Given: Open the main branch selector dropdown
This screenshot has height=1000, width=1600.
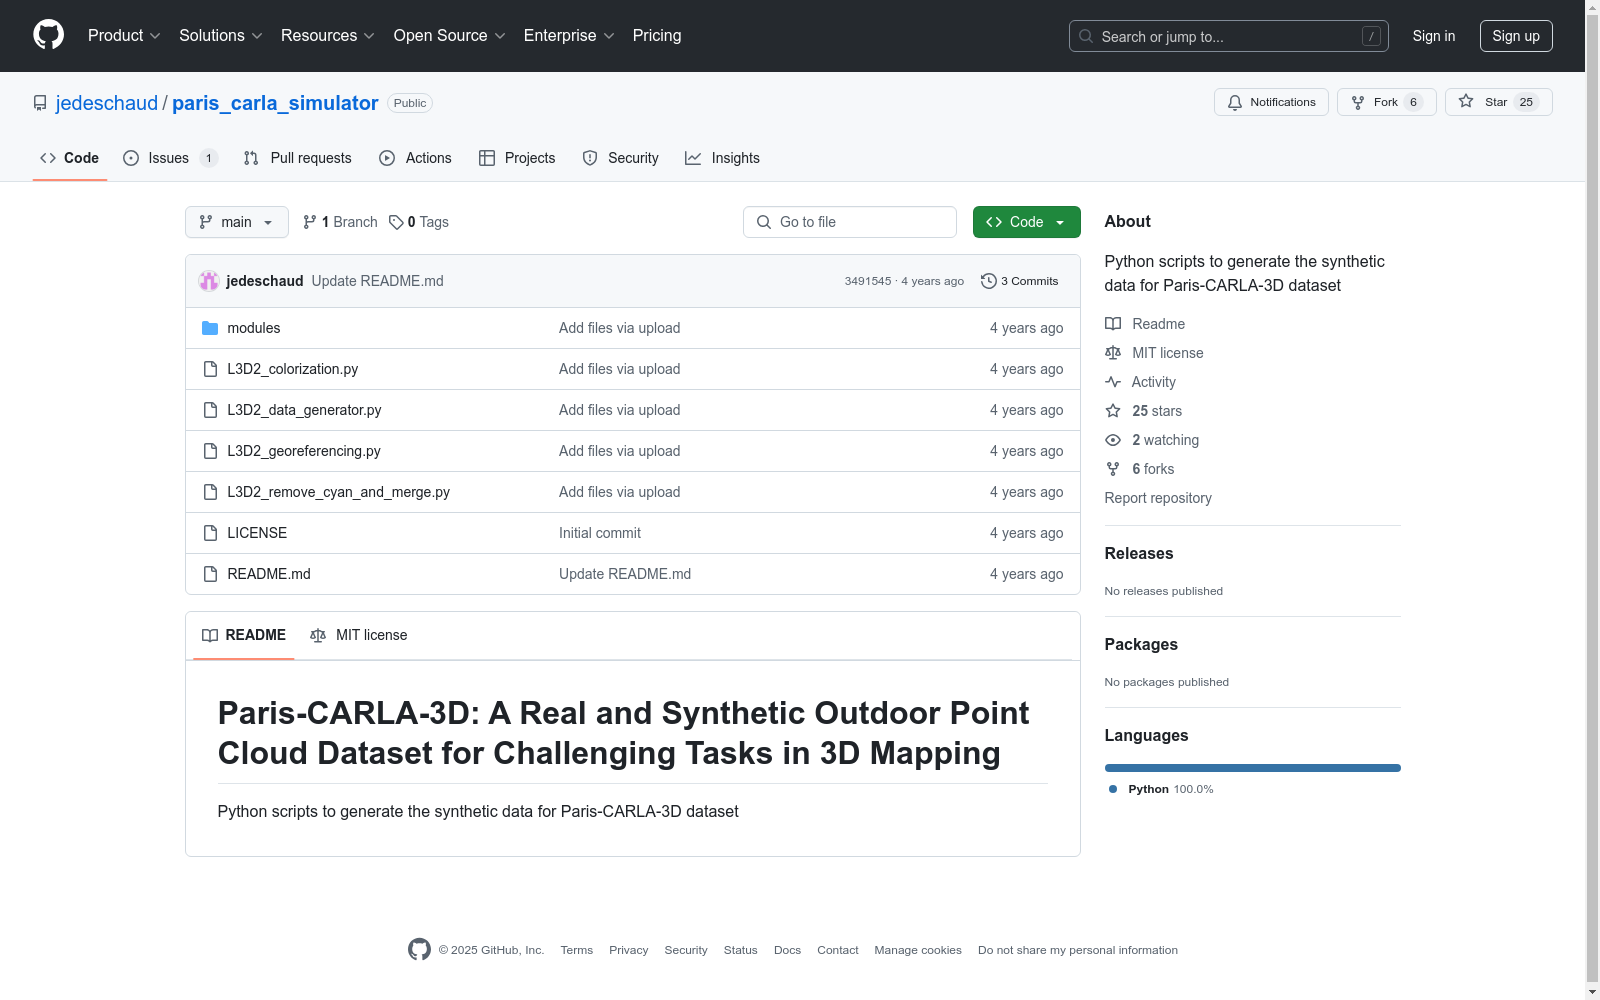Looking at the screenshot, I should [x=237, y=222].
